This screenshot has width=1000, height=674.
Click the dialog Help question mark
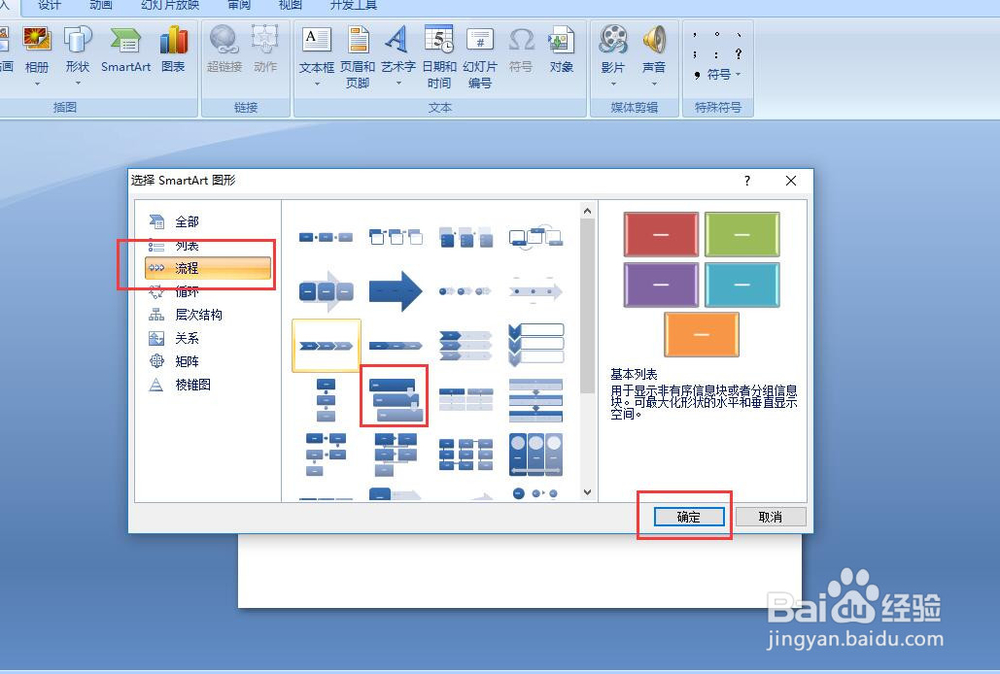click(x=747, y=180)
